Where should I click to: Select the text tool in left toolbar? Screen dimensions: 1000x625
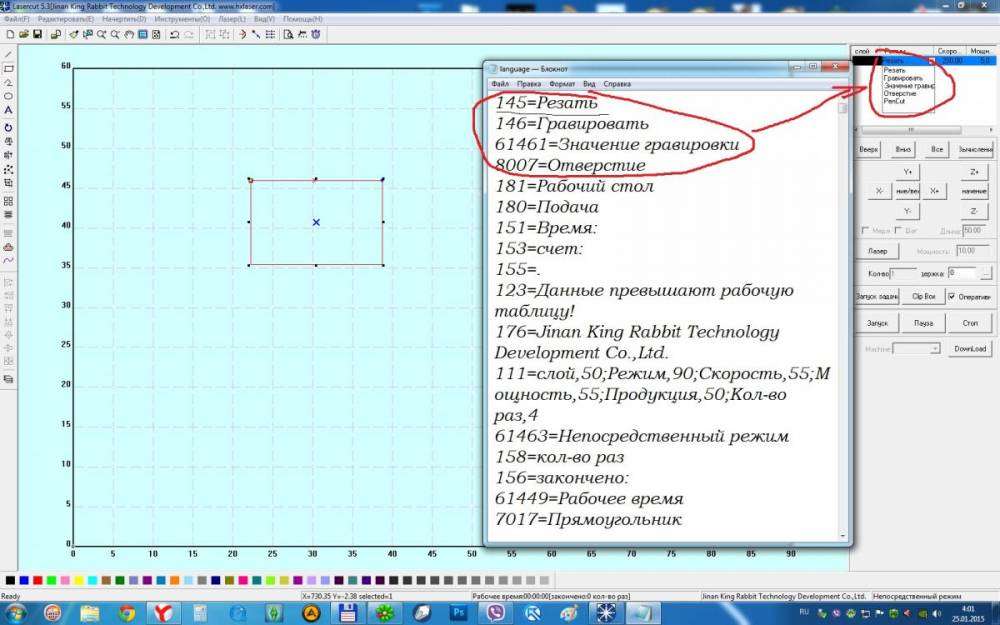pyautogui.click(x=8, y=110)
